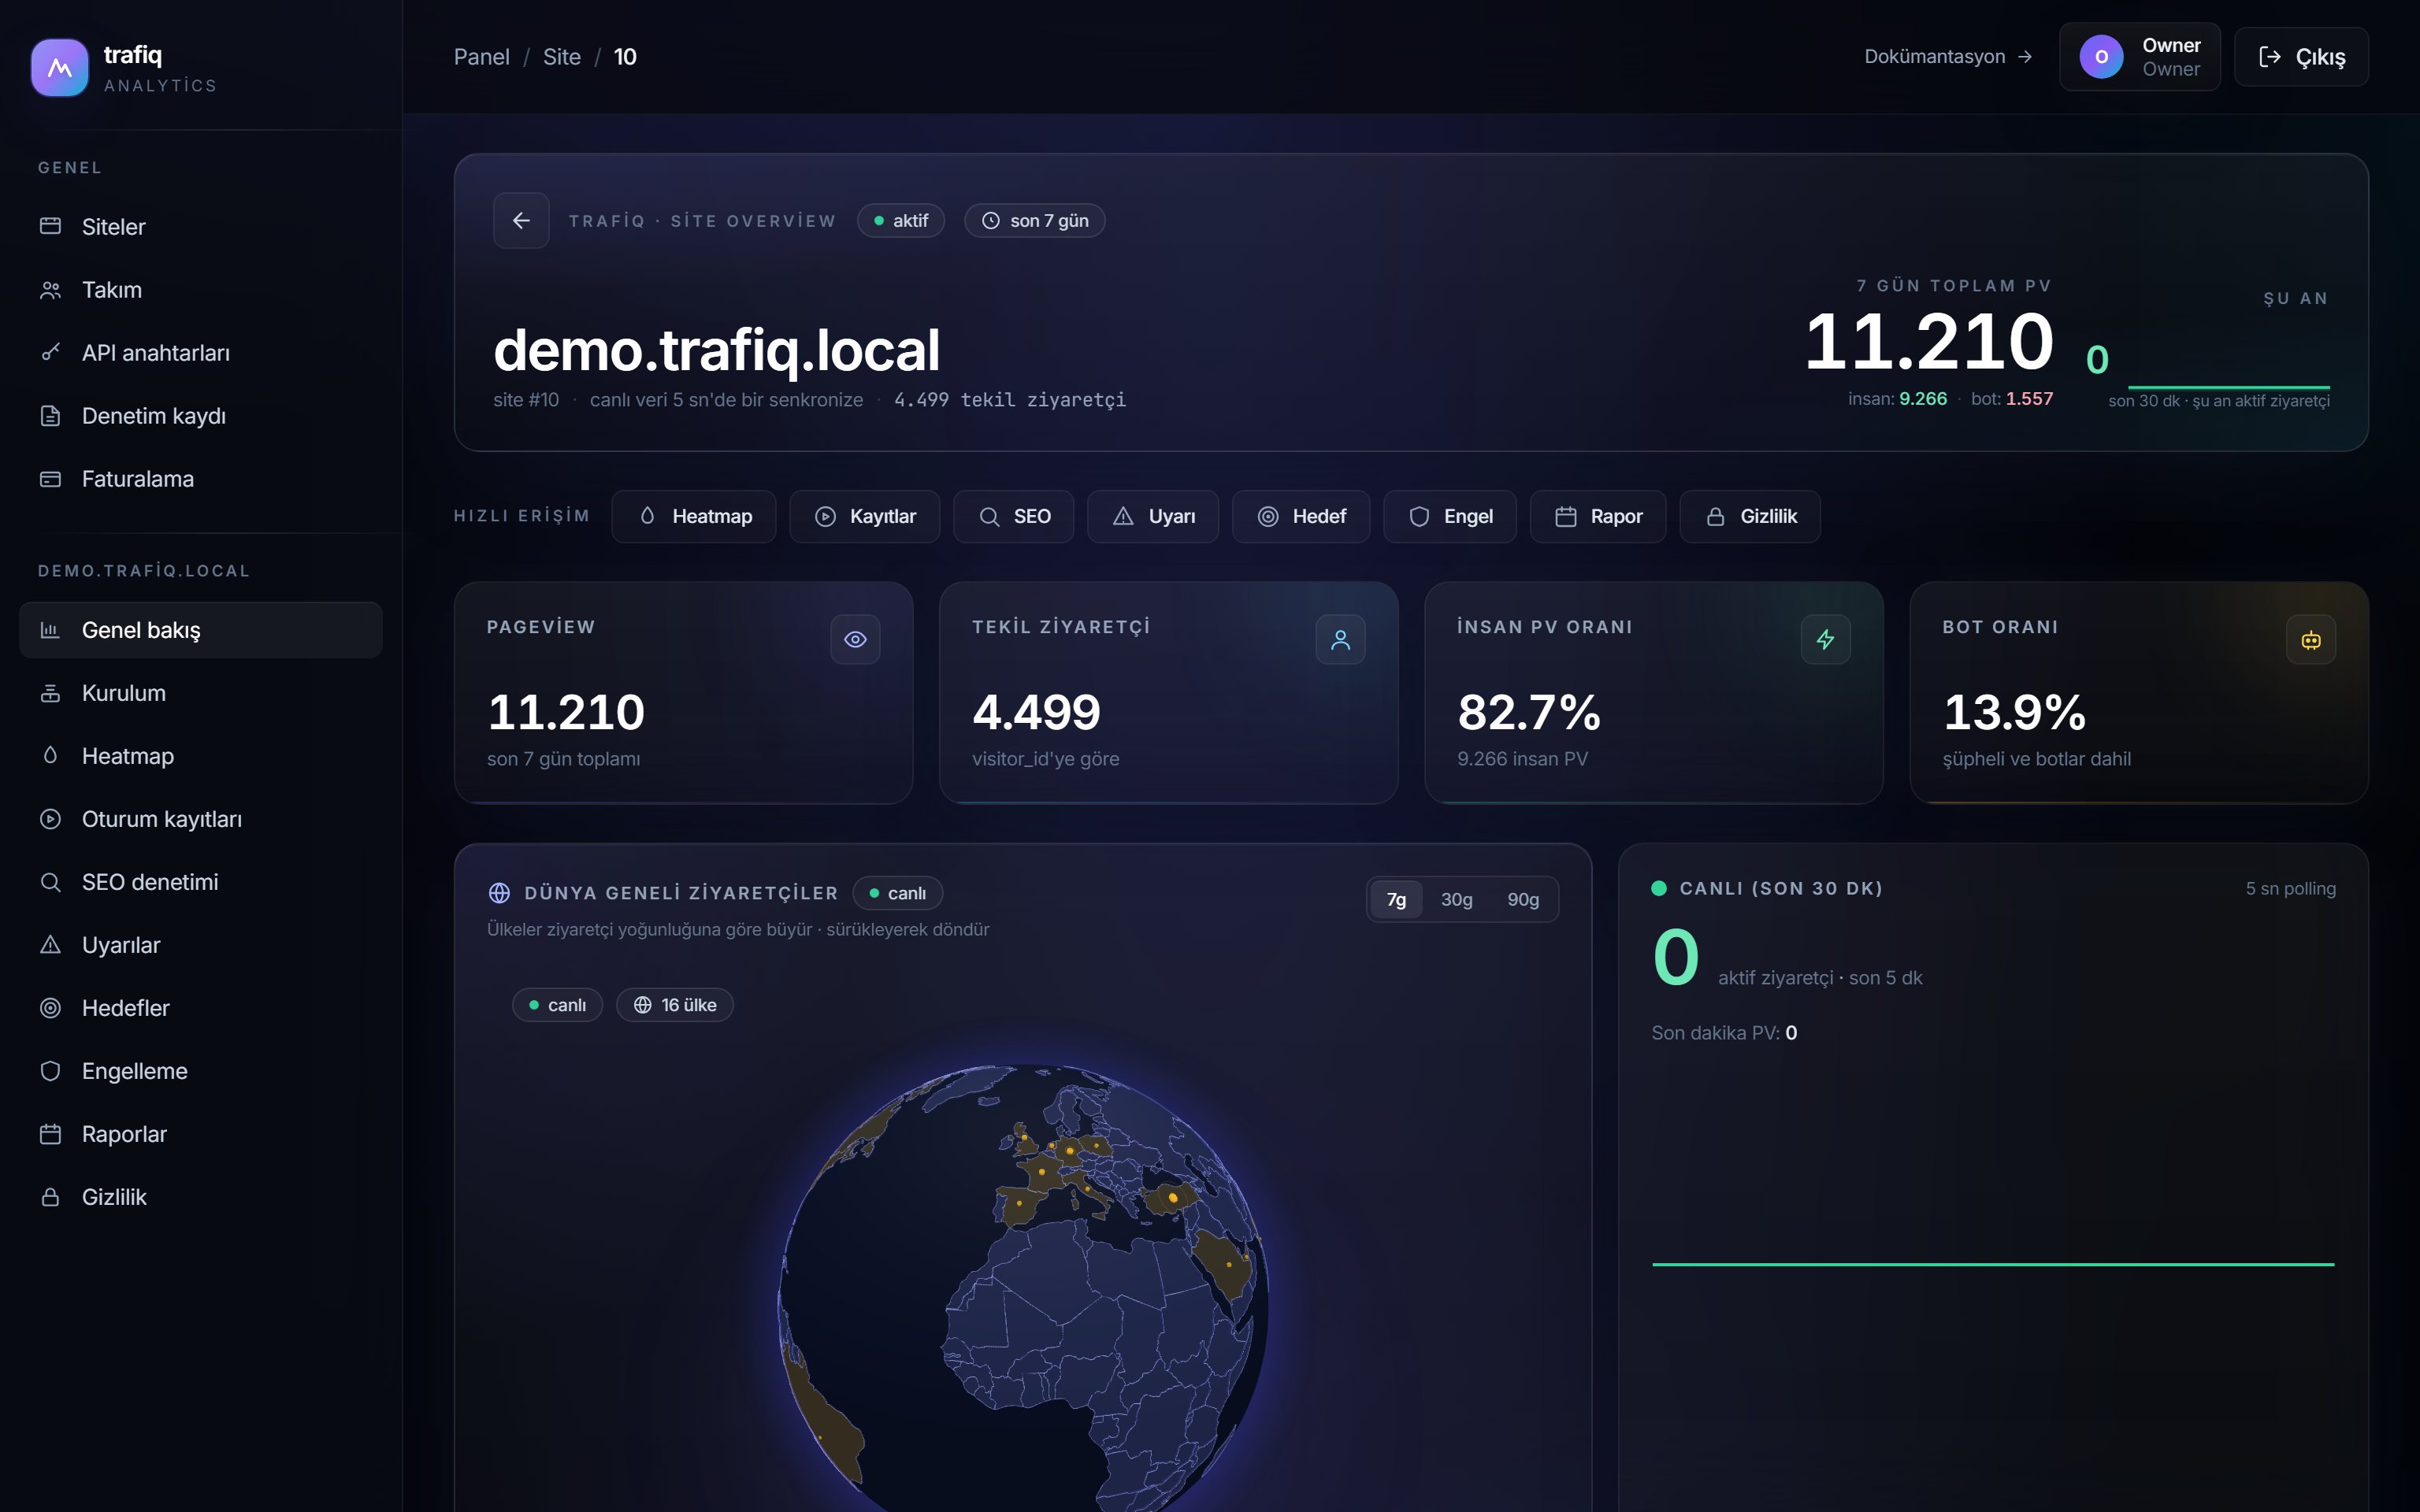Click the Site breadcrumb link
Screen dimensions: 2420x1512
[562, 57]
